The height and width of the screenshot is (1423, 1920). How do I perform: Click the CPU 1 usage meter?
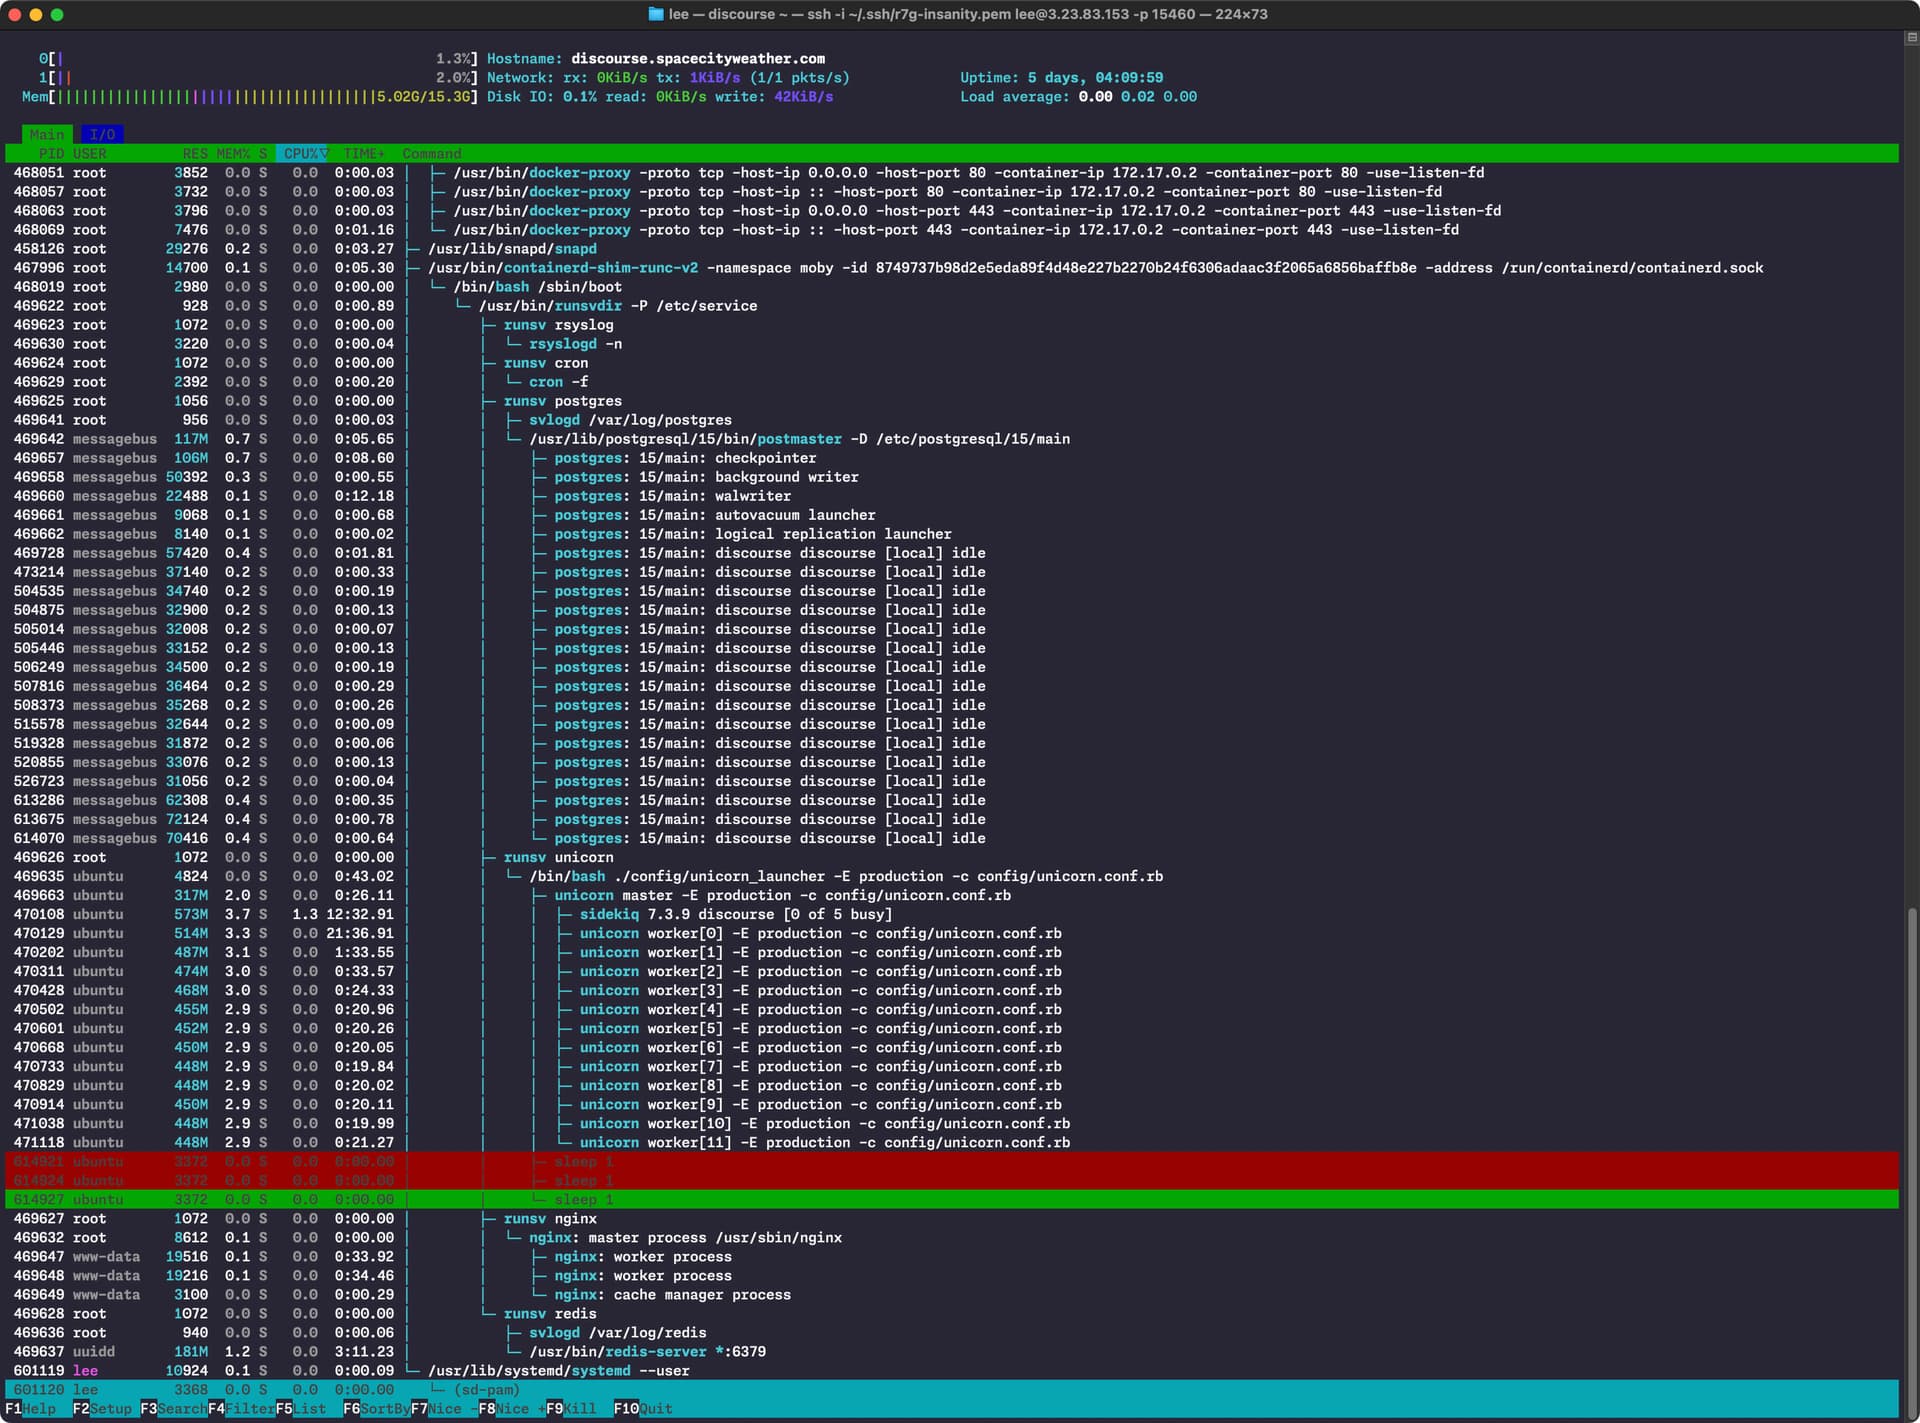[x=257, y=78]
